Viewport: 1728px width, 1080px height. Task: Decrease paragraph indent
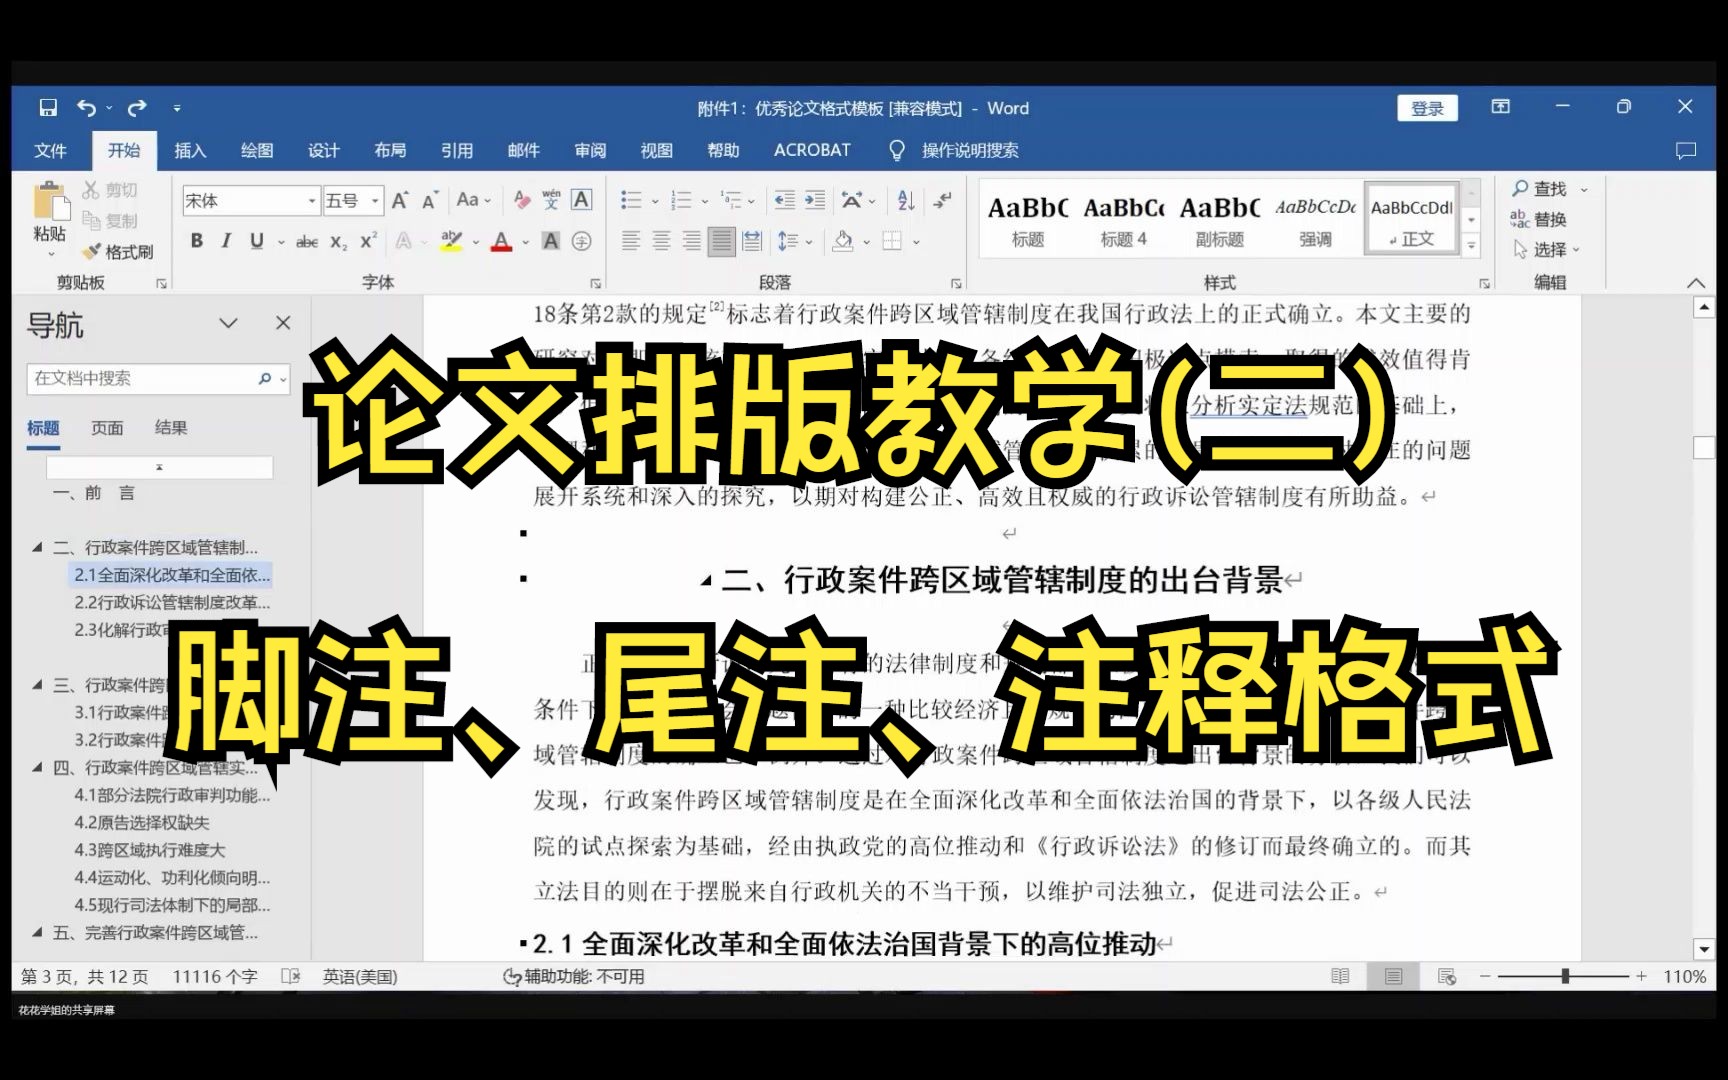tap(785, 200)
